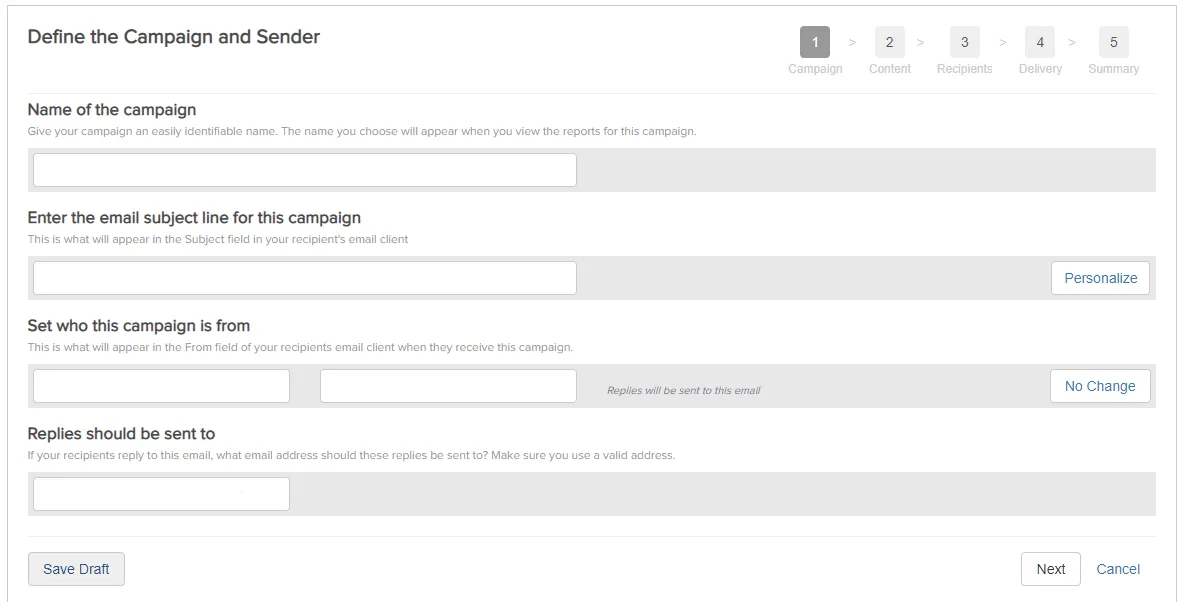Proceed with the Next button
This screenshot has width=1184, height=602.
point(1050,568)
